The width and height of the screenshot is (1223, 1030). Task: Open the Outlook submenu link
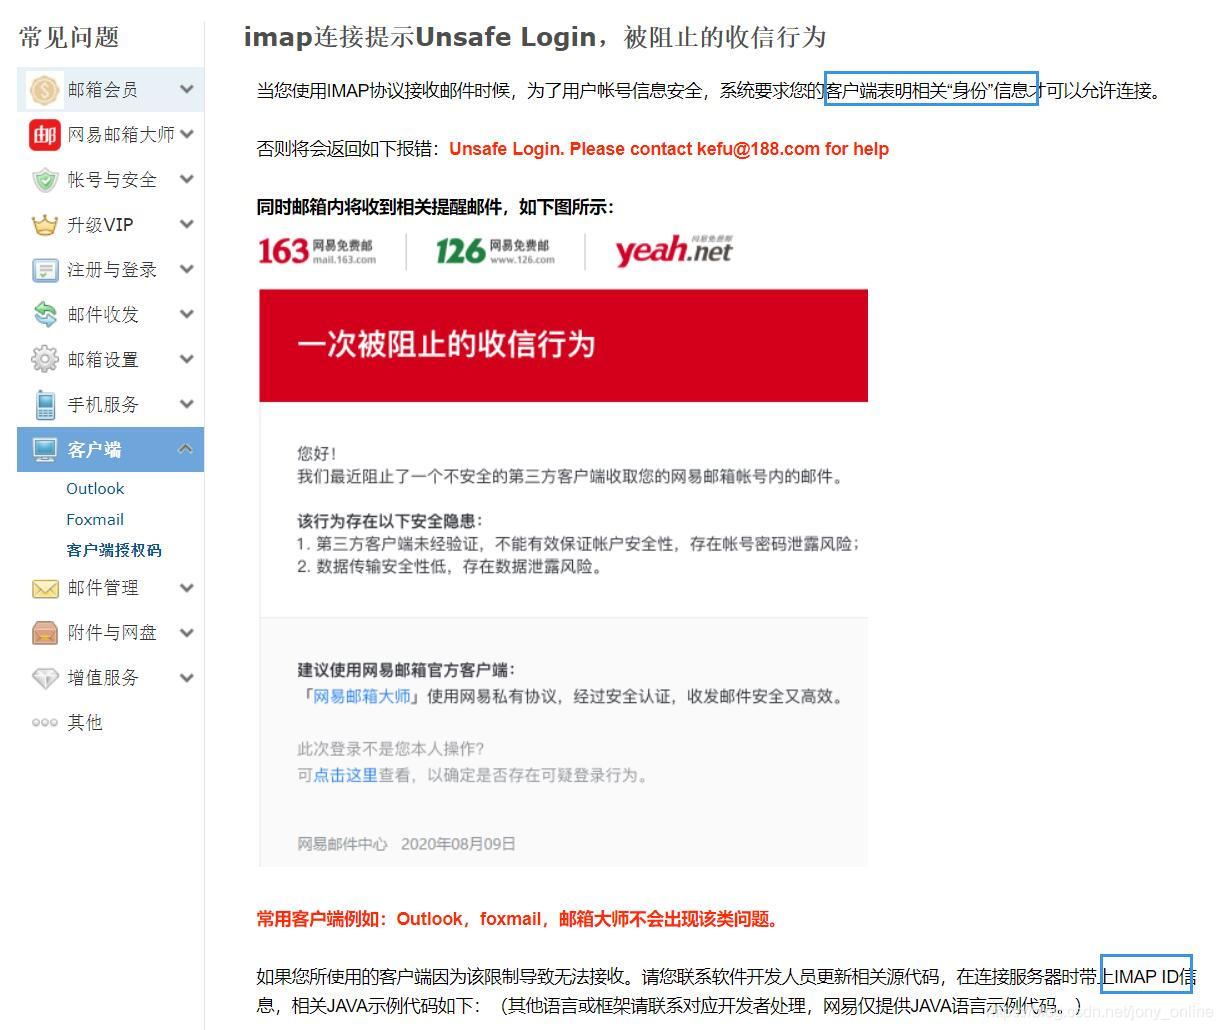(x=95, y=489)
